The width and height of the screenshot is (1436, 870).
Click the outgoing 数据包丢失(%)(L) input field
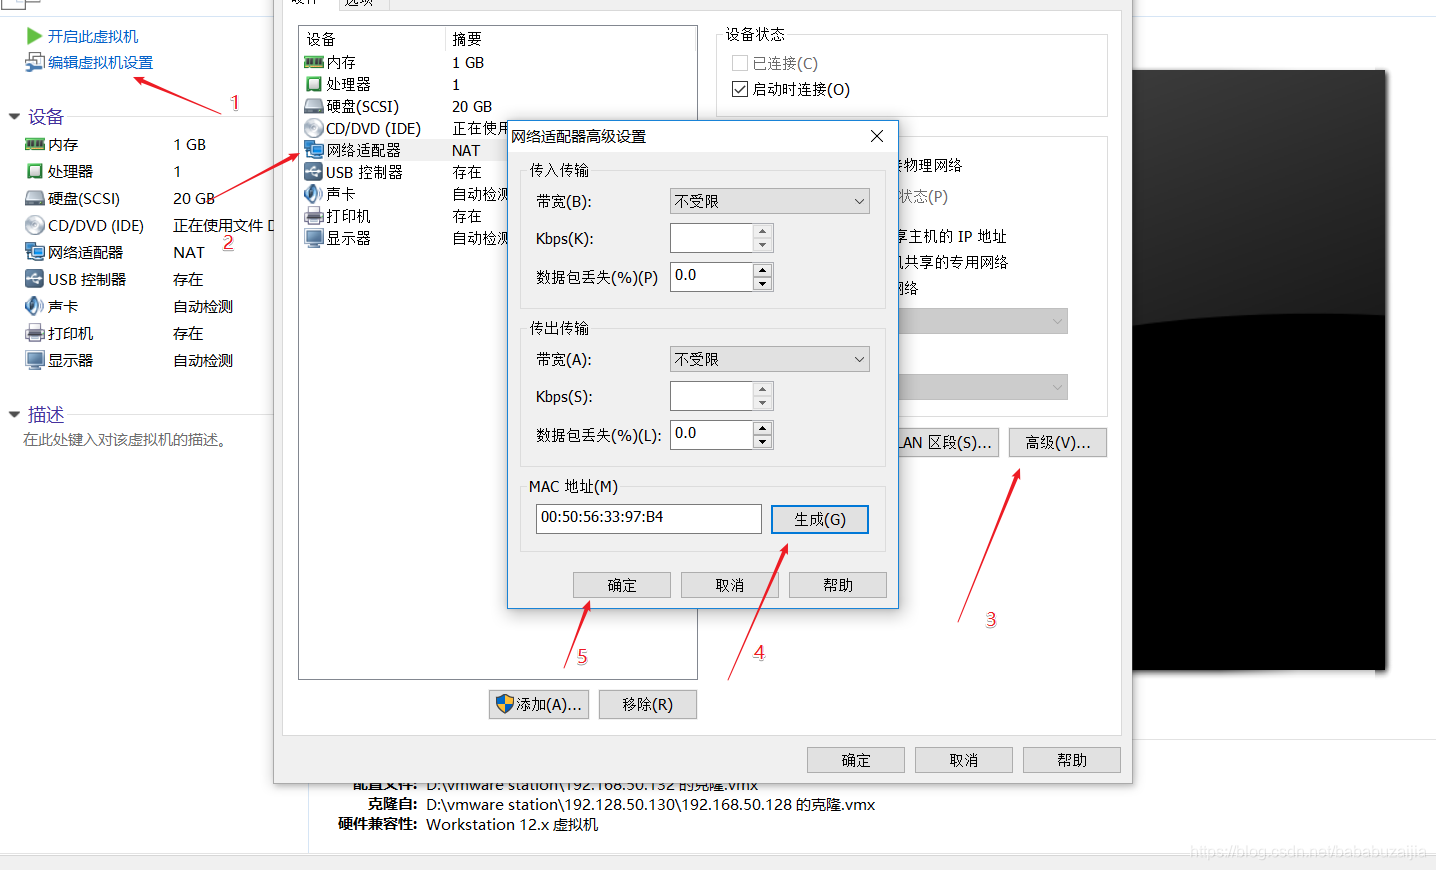click(711, 434)
